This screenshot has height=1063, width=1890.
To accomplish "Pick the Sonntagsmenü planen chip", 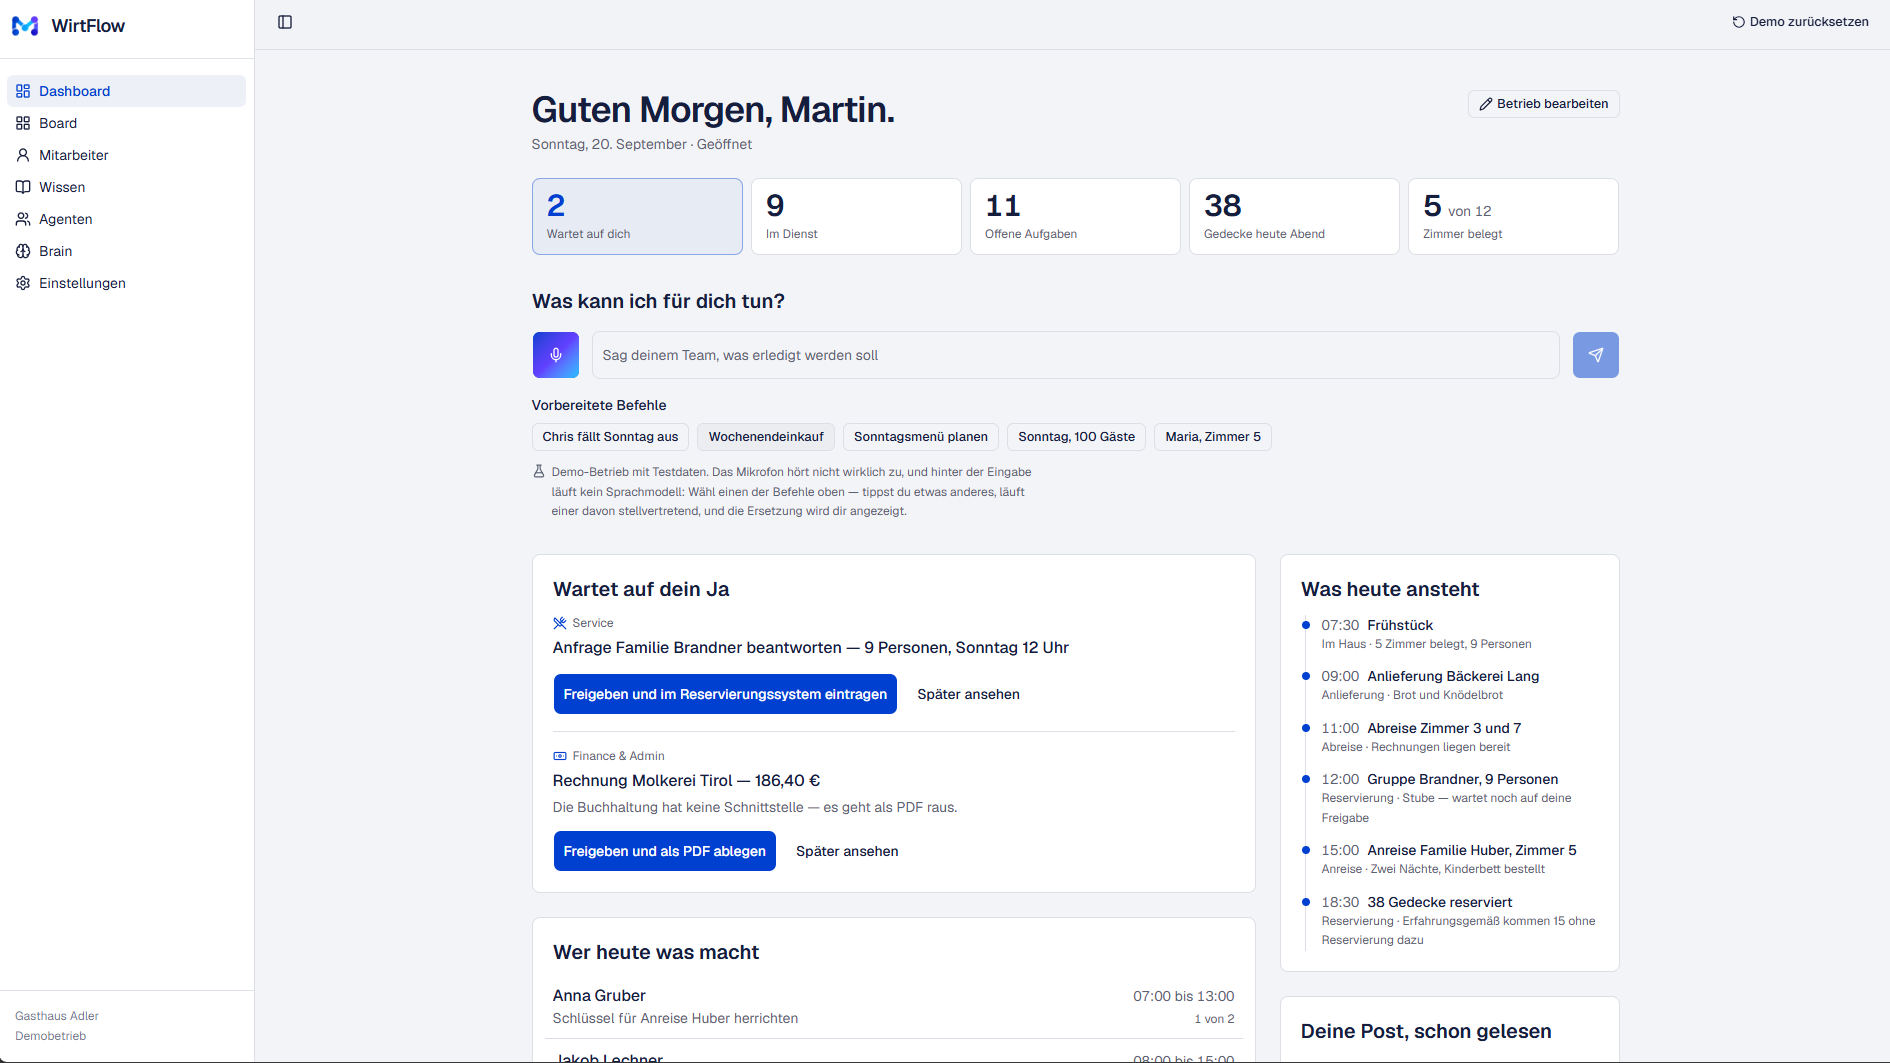I will click(x=921, y=437).
